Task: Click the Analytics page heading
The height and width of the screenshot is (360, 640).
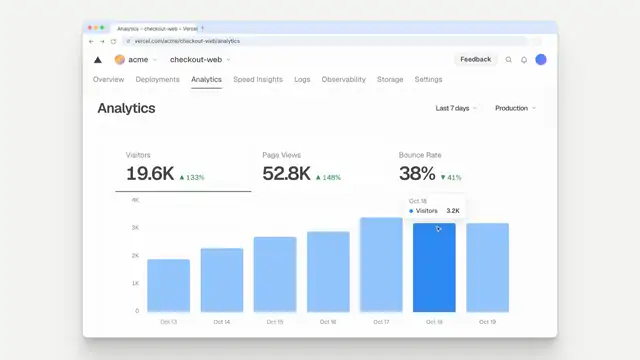Action: [x=126, y=108]
